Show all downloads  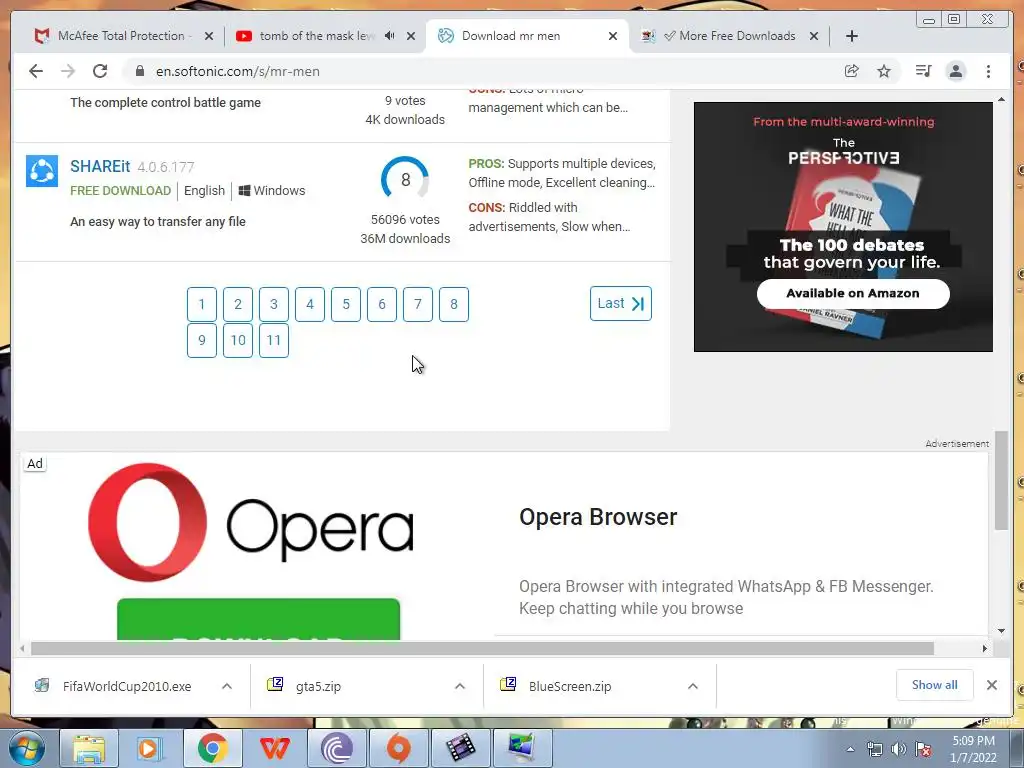[x=935, y=685]
